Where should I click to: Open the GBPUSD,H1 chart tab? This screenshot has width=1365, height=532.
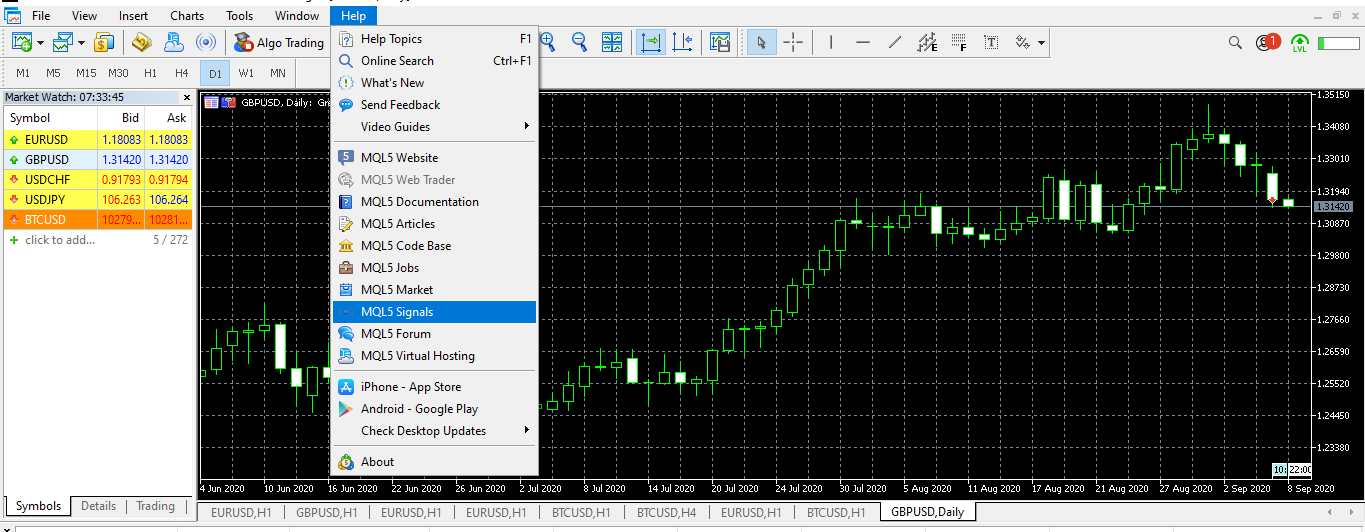(326, 512)
